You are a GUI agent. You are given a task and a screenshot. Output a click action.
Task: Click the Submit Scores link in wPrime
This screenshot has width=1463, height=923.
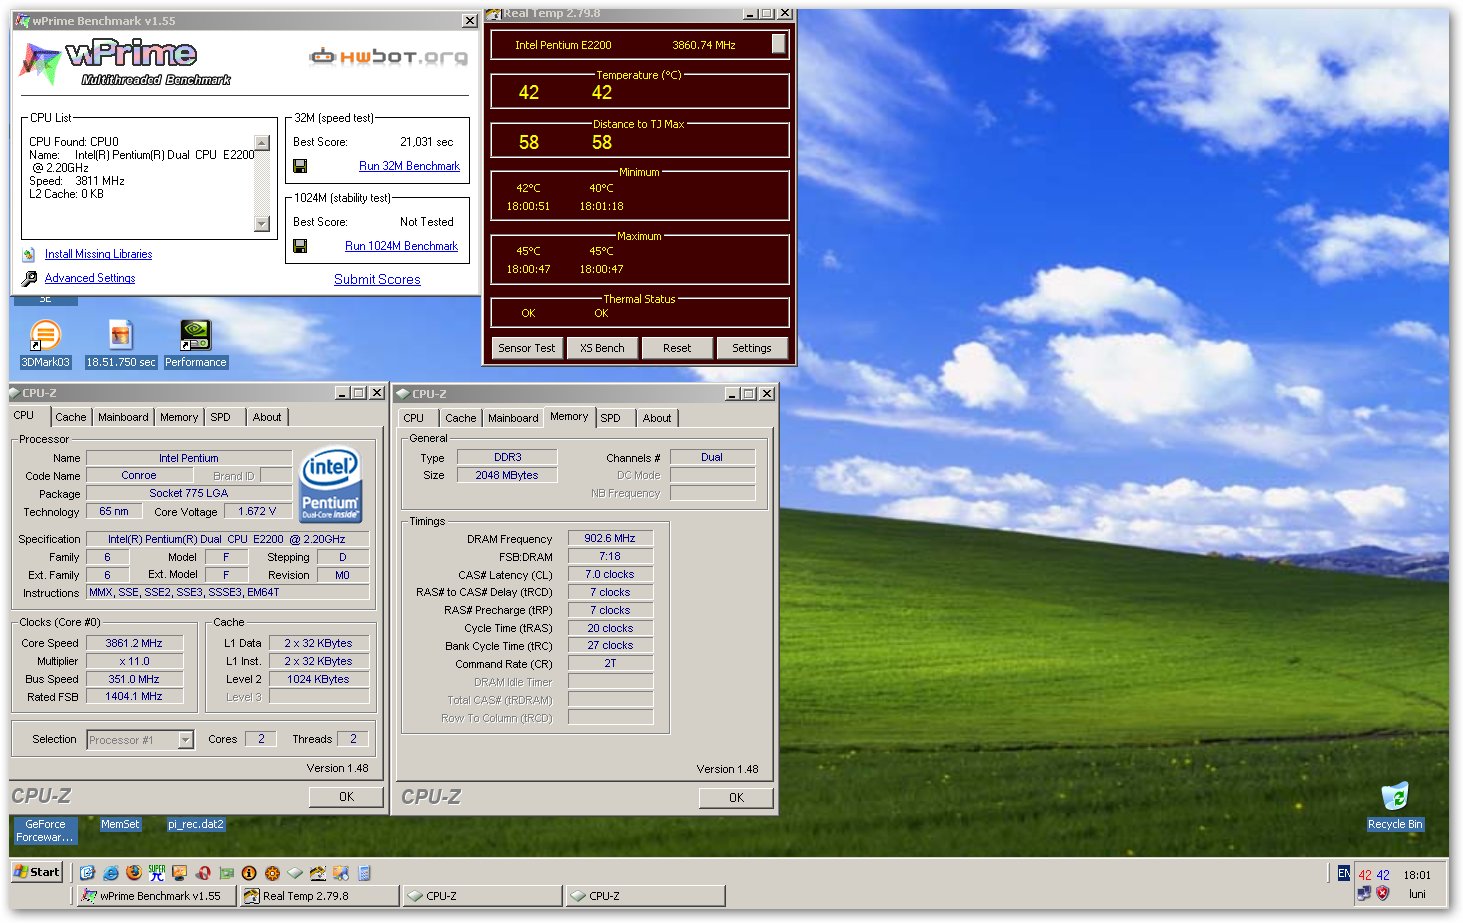[377, 280]
